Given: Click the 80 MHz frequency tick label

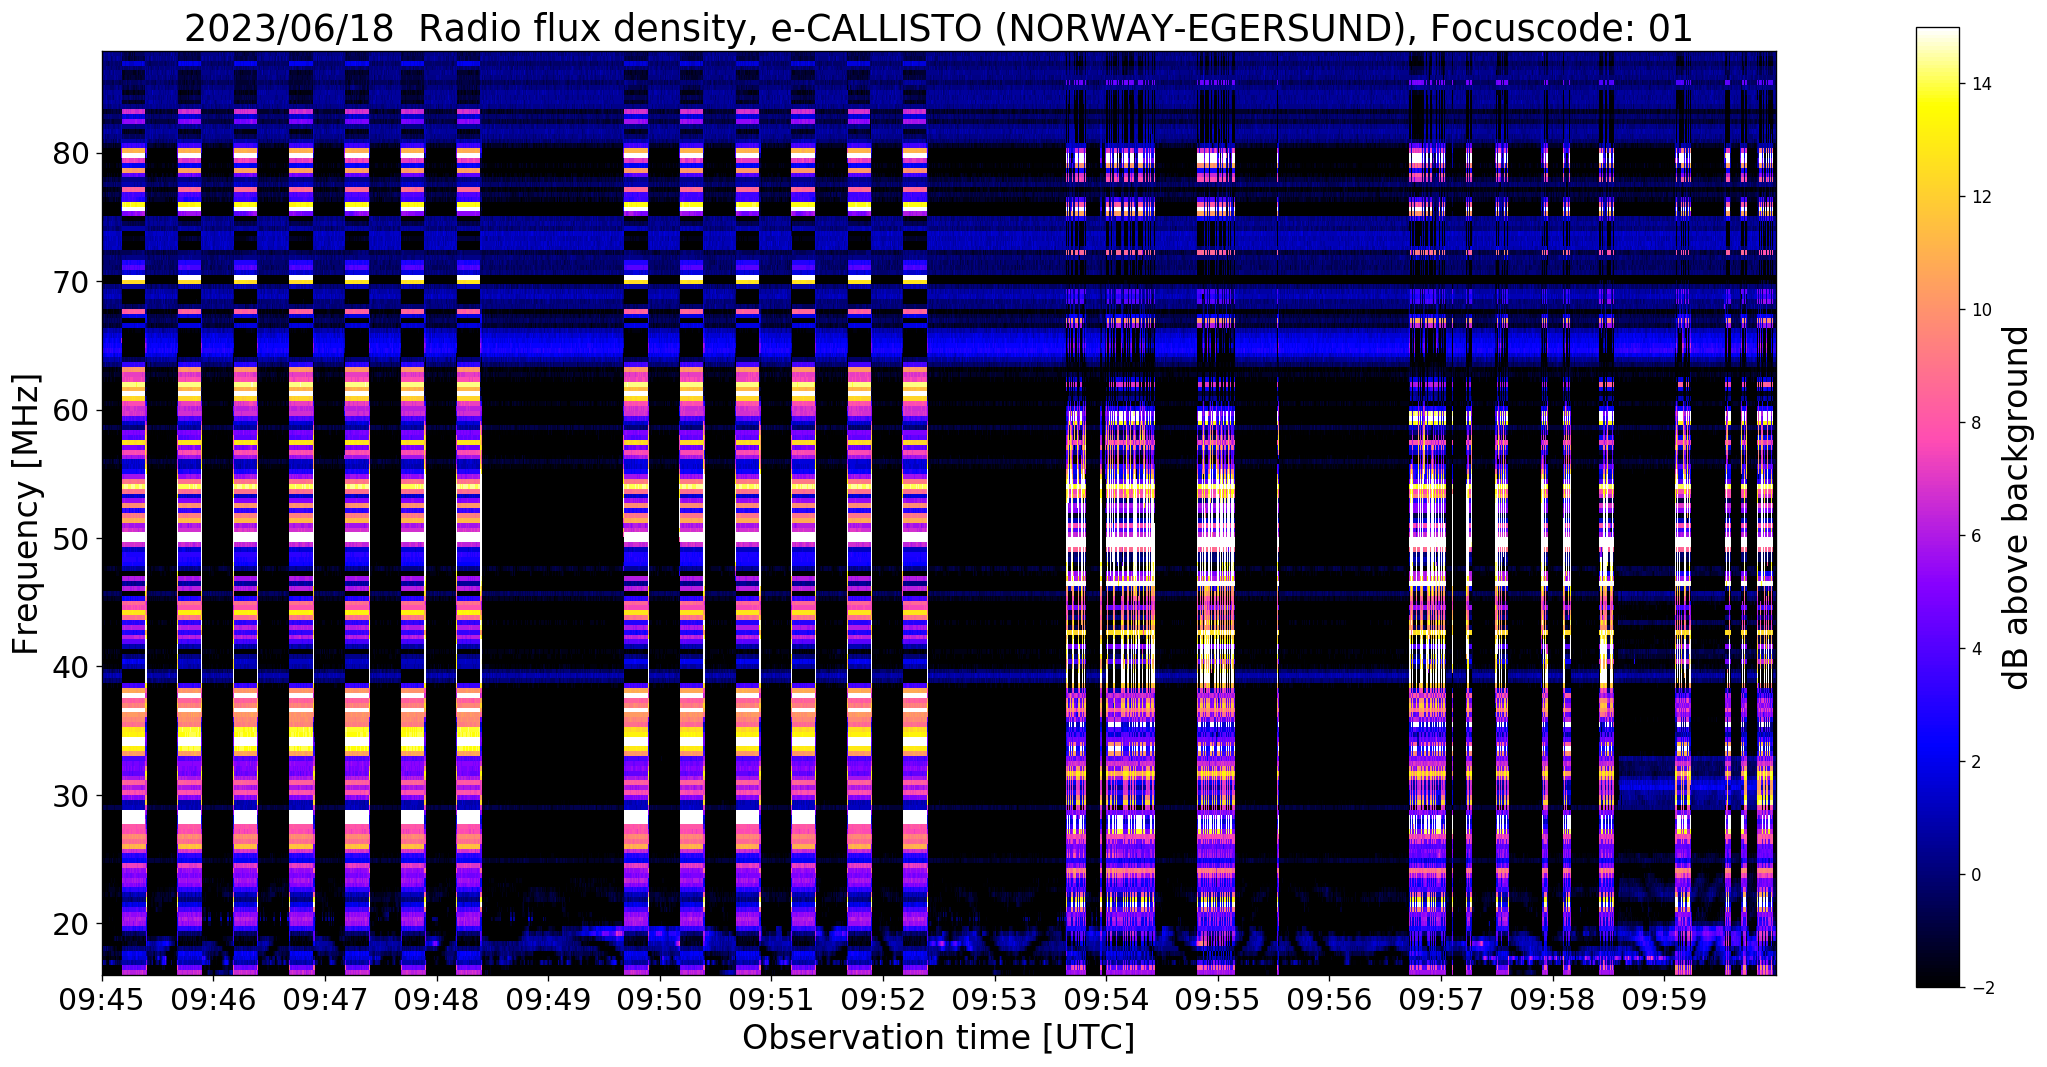Looking at the screenshot, I should point(70,154).
